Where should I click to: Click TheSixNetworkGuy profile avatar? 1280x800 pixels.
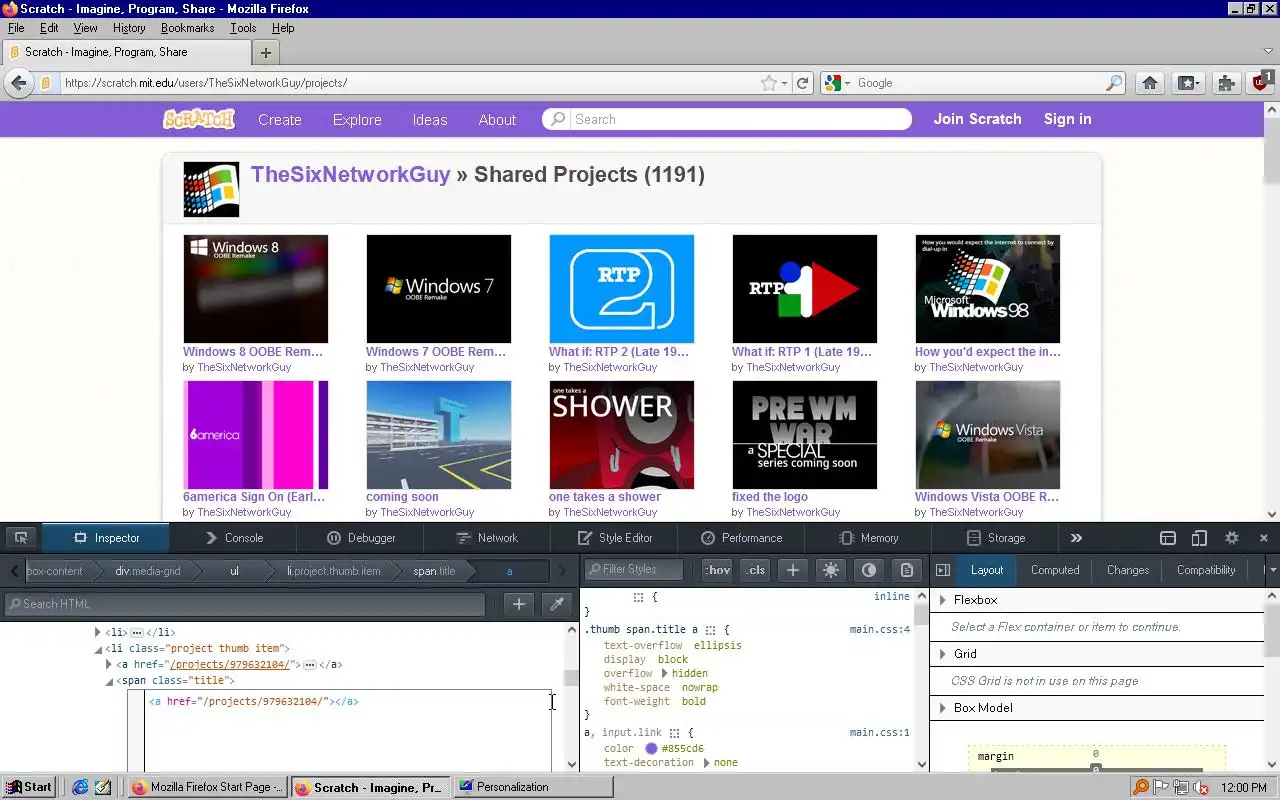point(211,189)
